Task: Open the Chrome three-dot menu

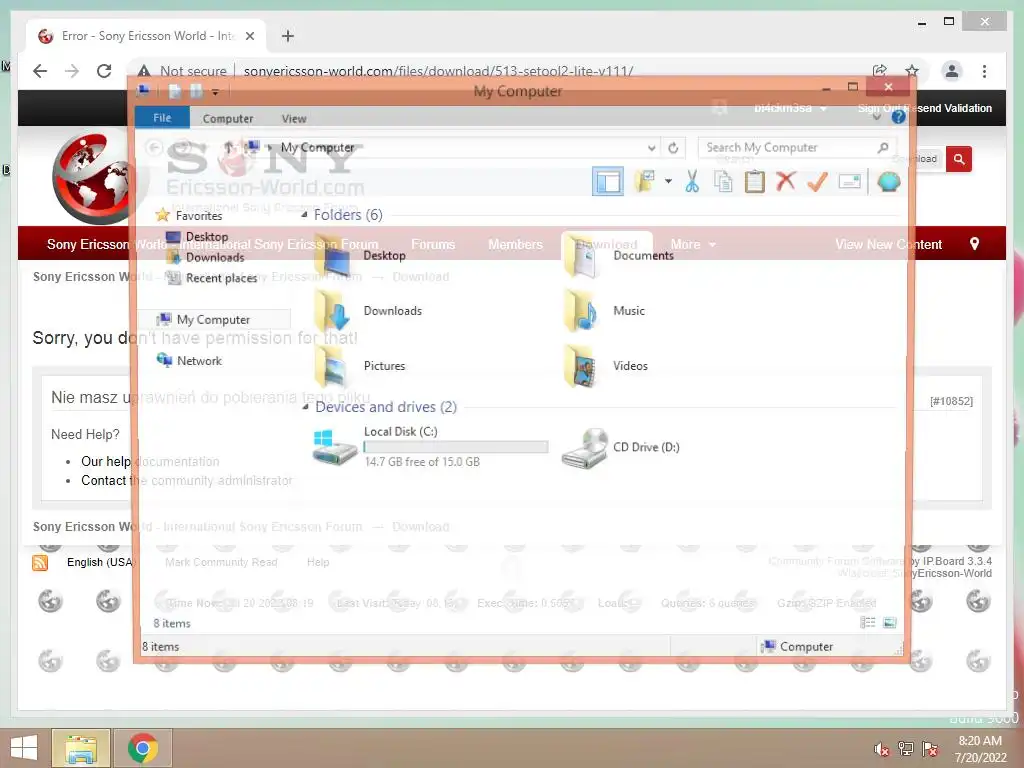Action: pyautogui.click(x=984, y=71)
